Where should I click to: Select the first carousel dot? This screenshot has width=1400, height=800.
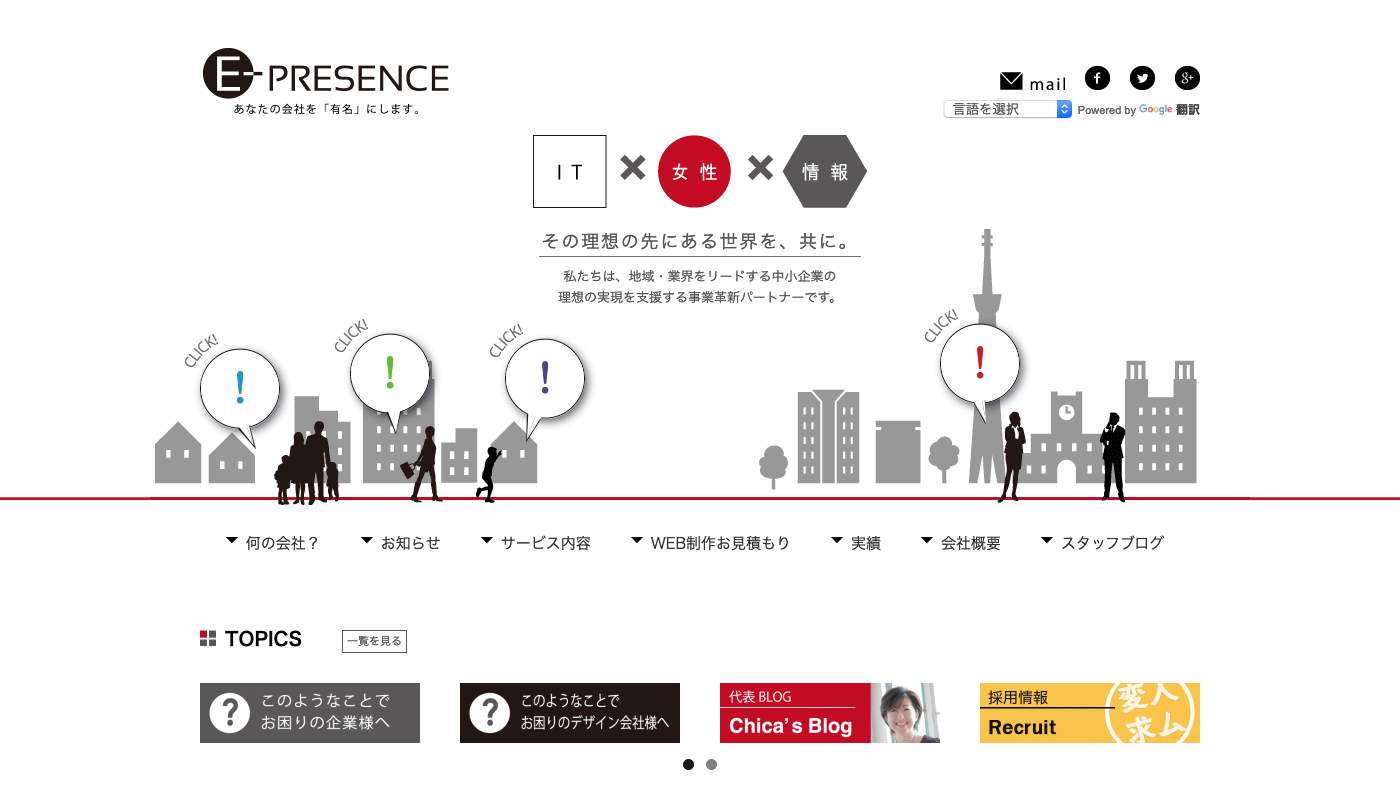click(688, 764)
